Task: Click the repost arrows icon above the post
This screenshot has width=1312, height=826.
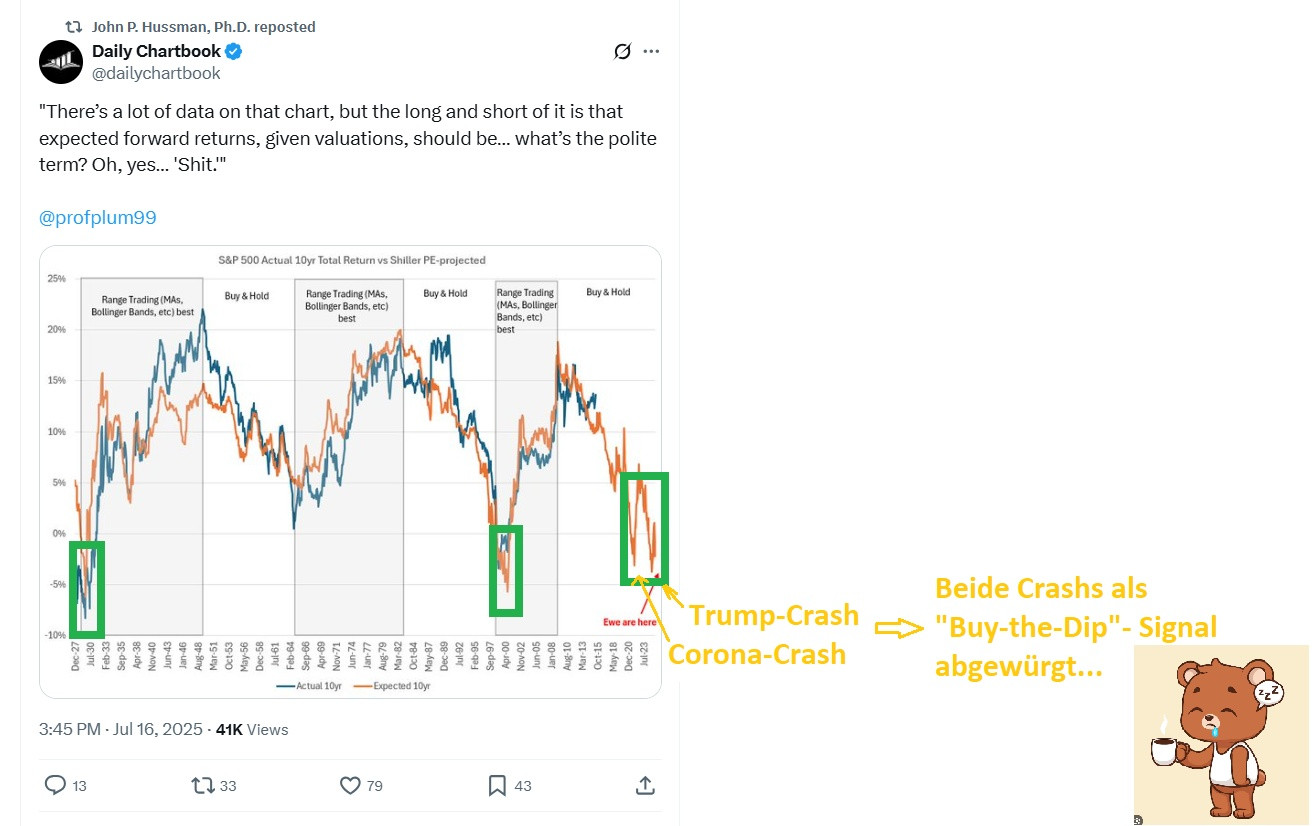Action: click(x=74, y=27)
